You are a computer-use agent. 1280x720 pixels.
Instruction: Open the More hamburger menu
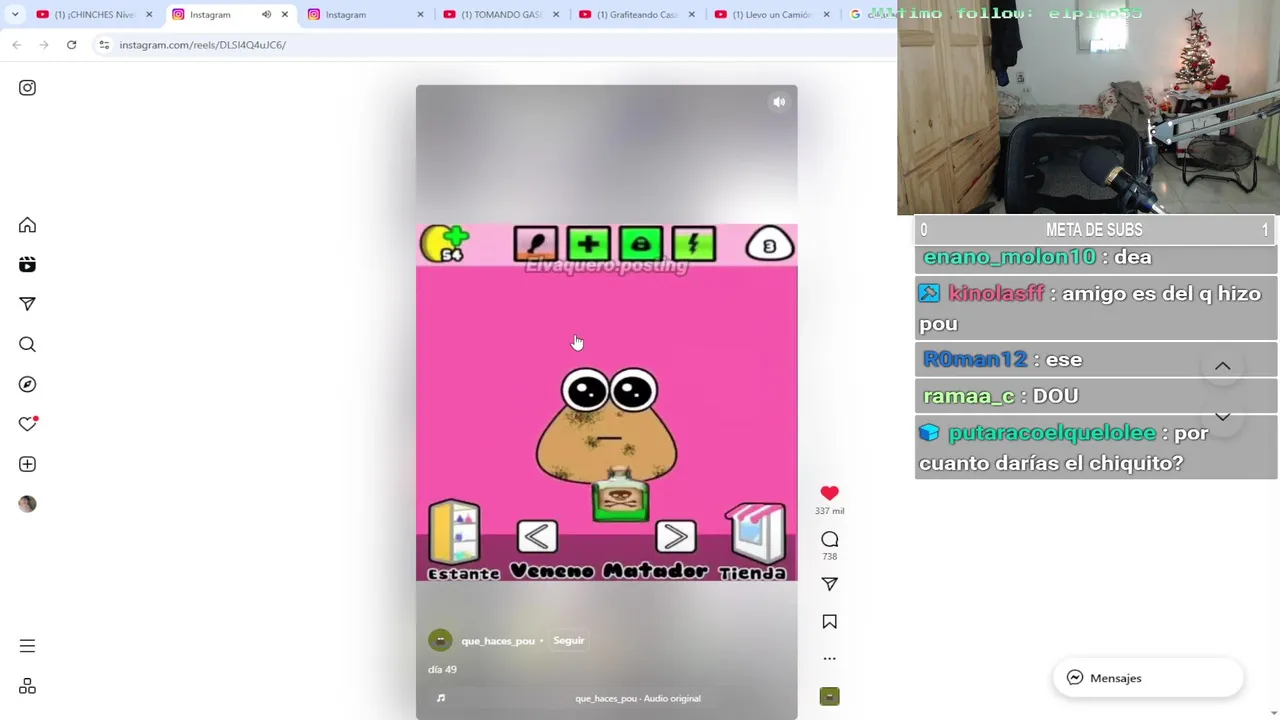pos(27,646)
